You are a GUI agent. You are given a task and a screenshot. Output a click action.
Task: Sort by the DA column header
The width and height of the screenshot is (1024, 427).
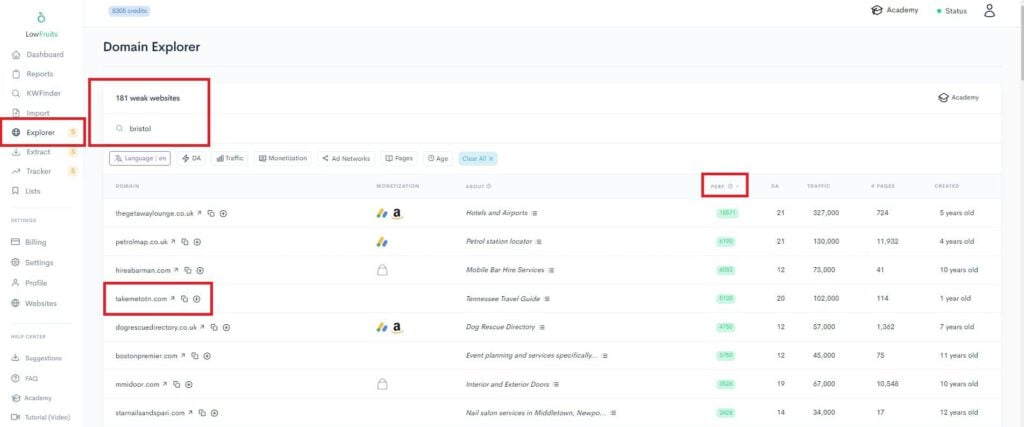(775, 186)
